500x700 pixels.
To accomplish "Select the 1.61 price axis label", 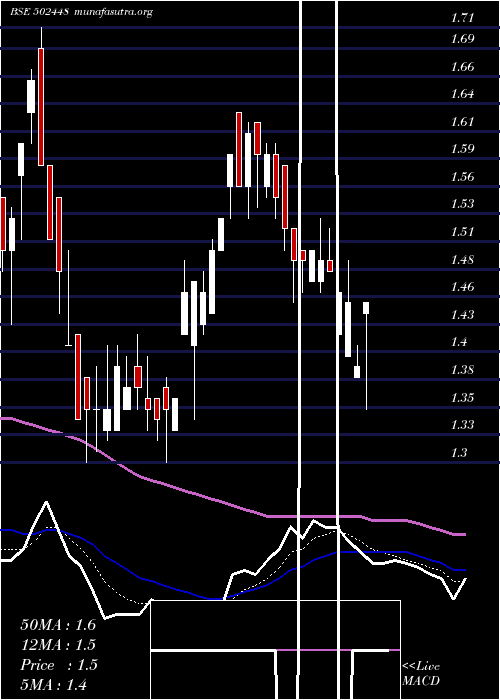I will [462, 121].
